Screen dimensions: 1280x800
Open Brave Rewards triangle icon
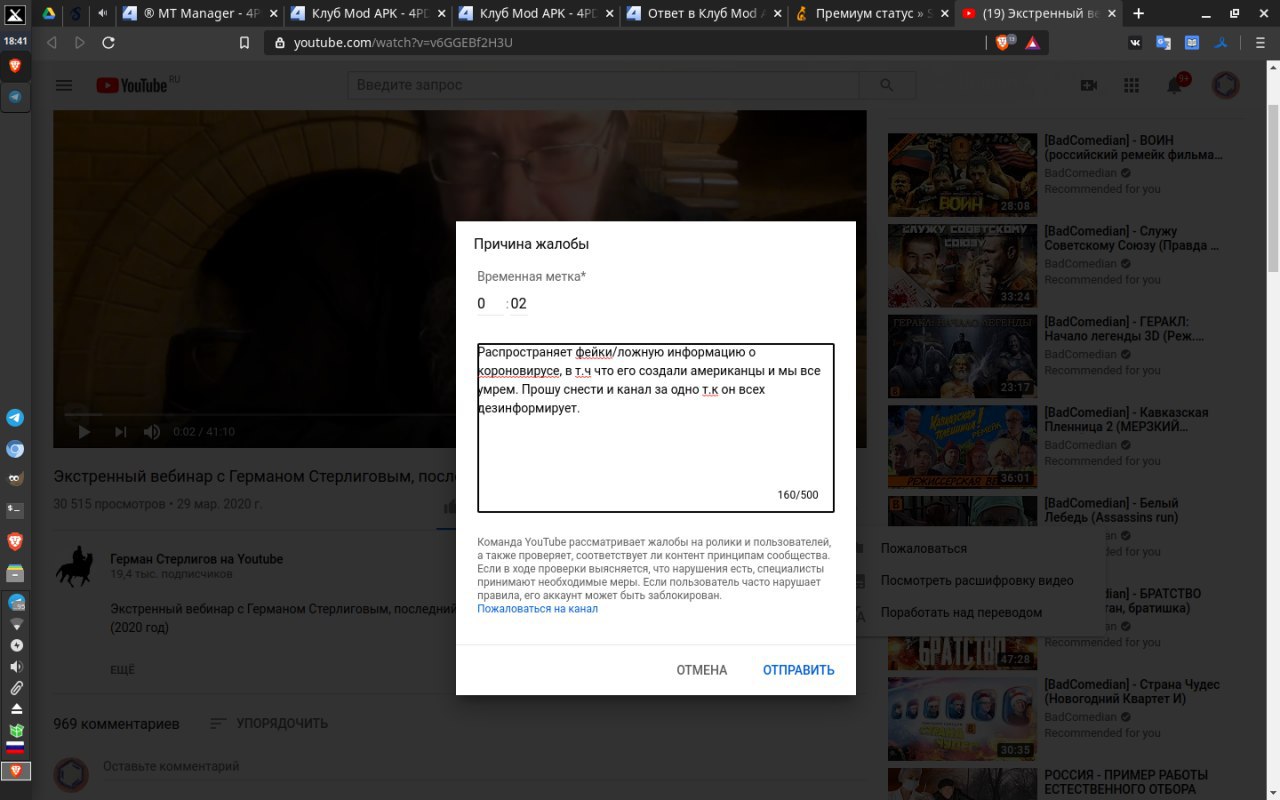coord(1032,43)
